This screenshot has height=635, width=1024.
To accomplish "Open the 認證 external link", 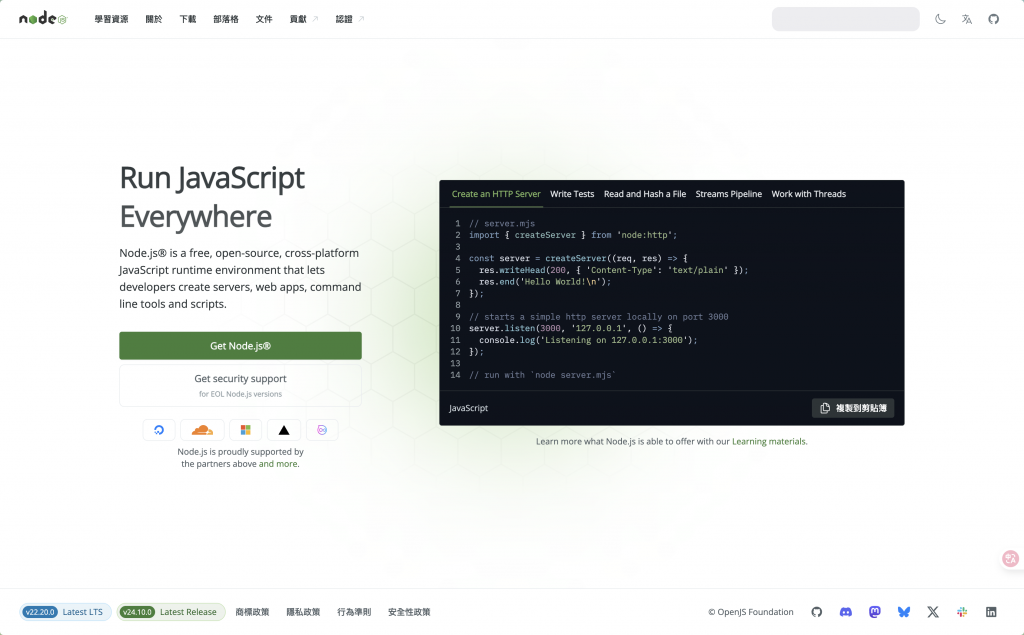I will tap(349, 19).
